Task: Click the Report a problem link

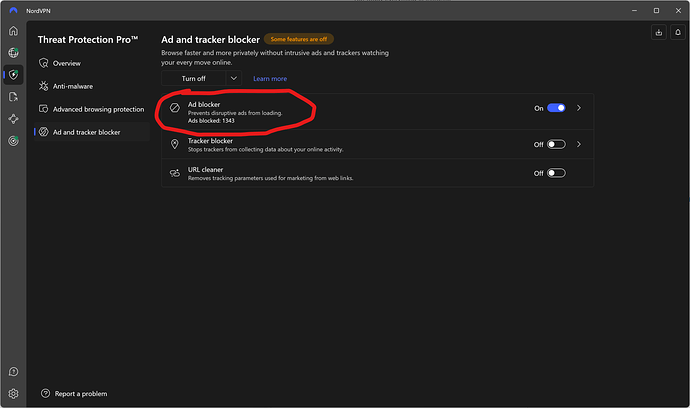Action: (81, 394)
